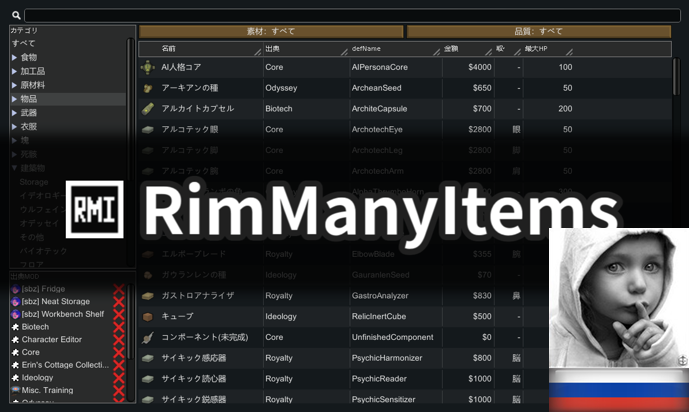Click the Core mod icon
This screenshot has width=689, height=412.
[15, 353]
